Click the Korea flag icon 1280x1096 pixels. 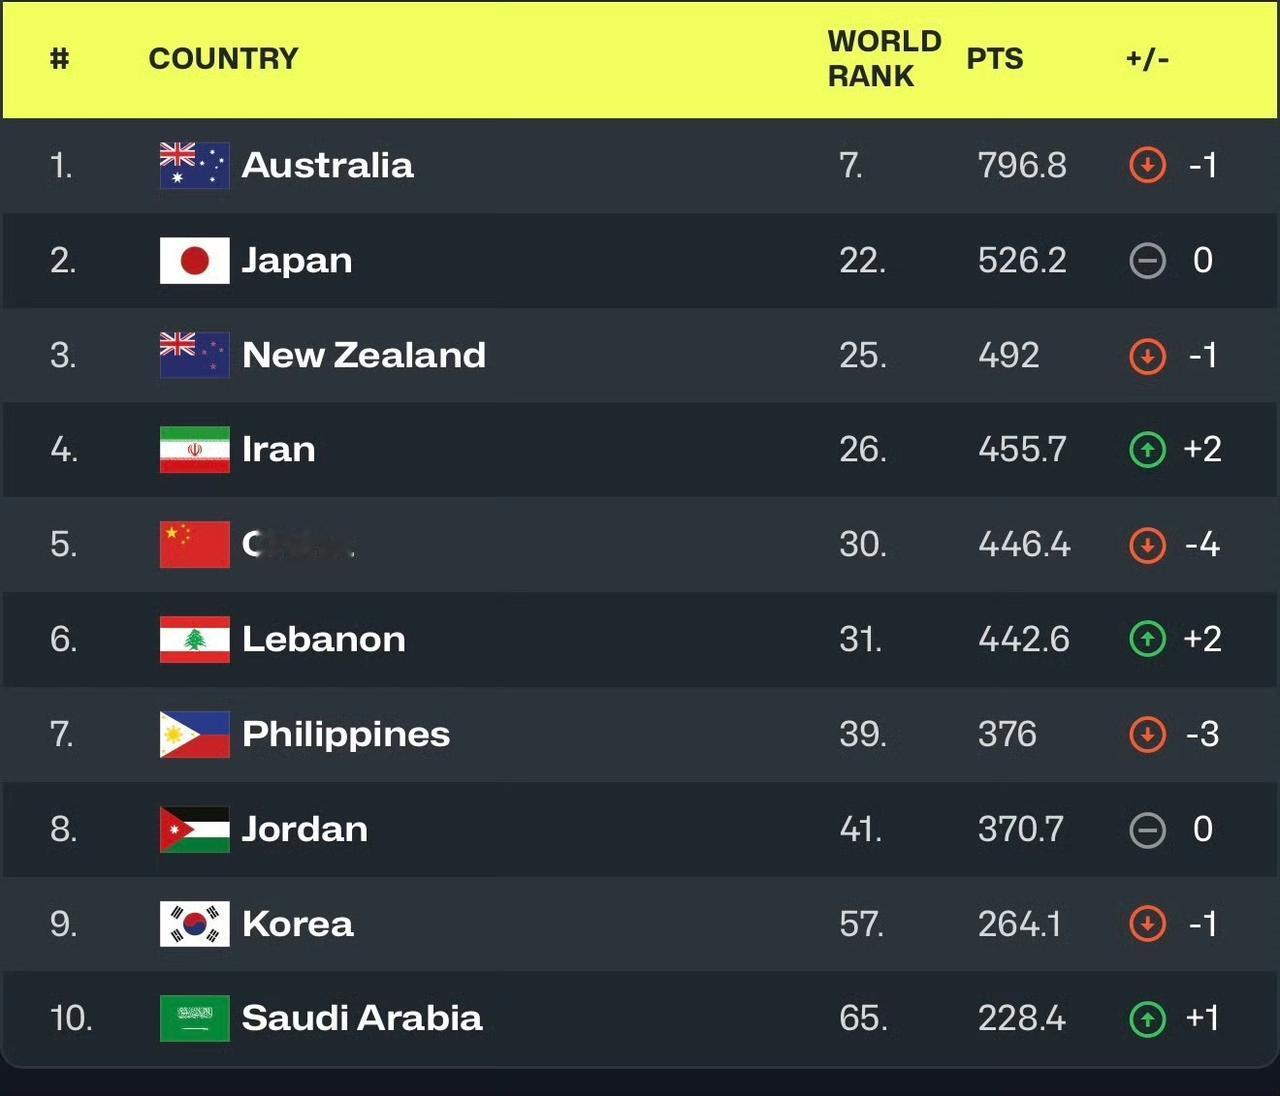click(194, 923)
